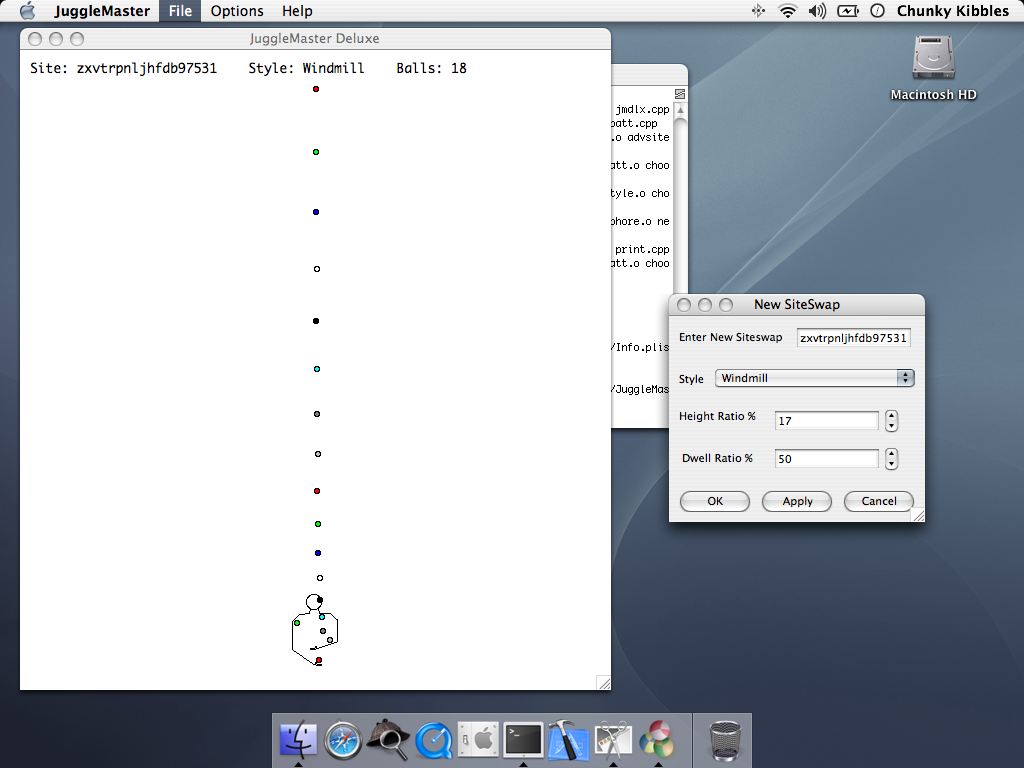Switch to Terminal in the Dock

pos(524,740)
